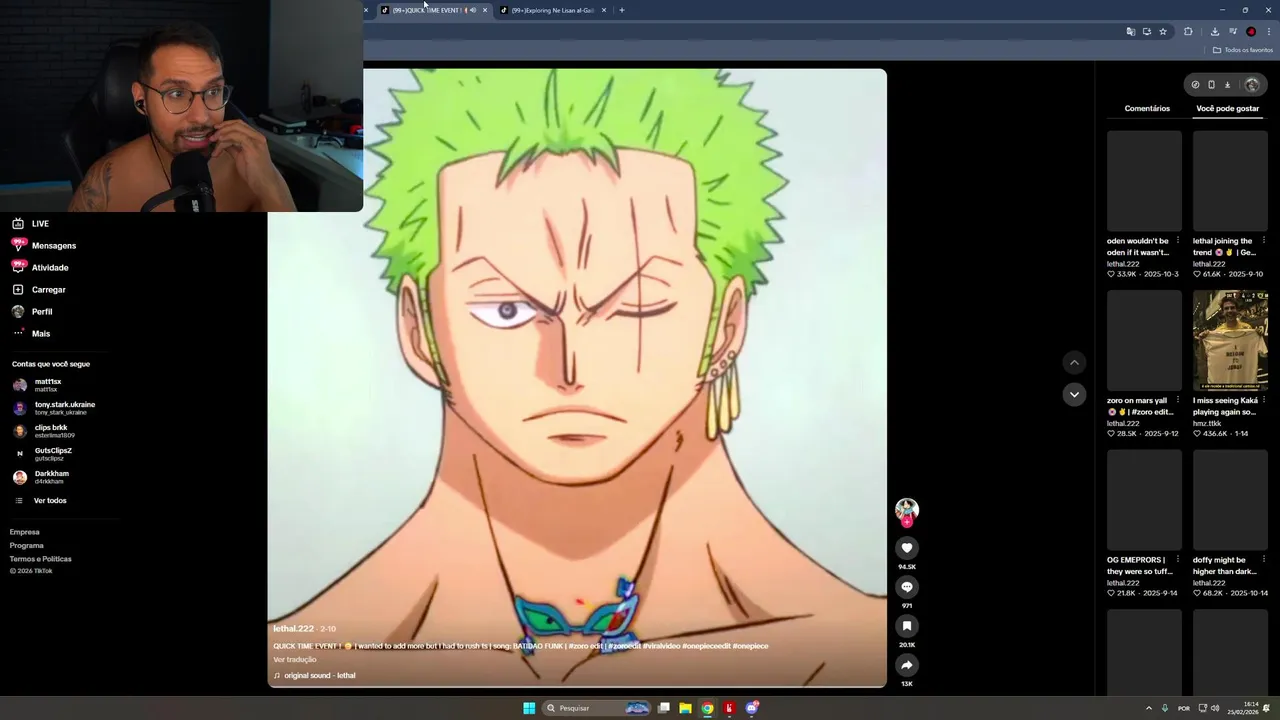Select the Exploring Ne Lisan al-Gaib tab
1280x720 pixels.
point(552,10)
